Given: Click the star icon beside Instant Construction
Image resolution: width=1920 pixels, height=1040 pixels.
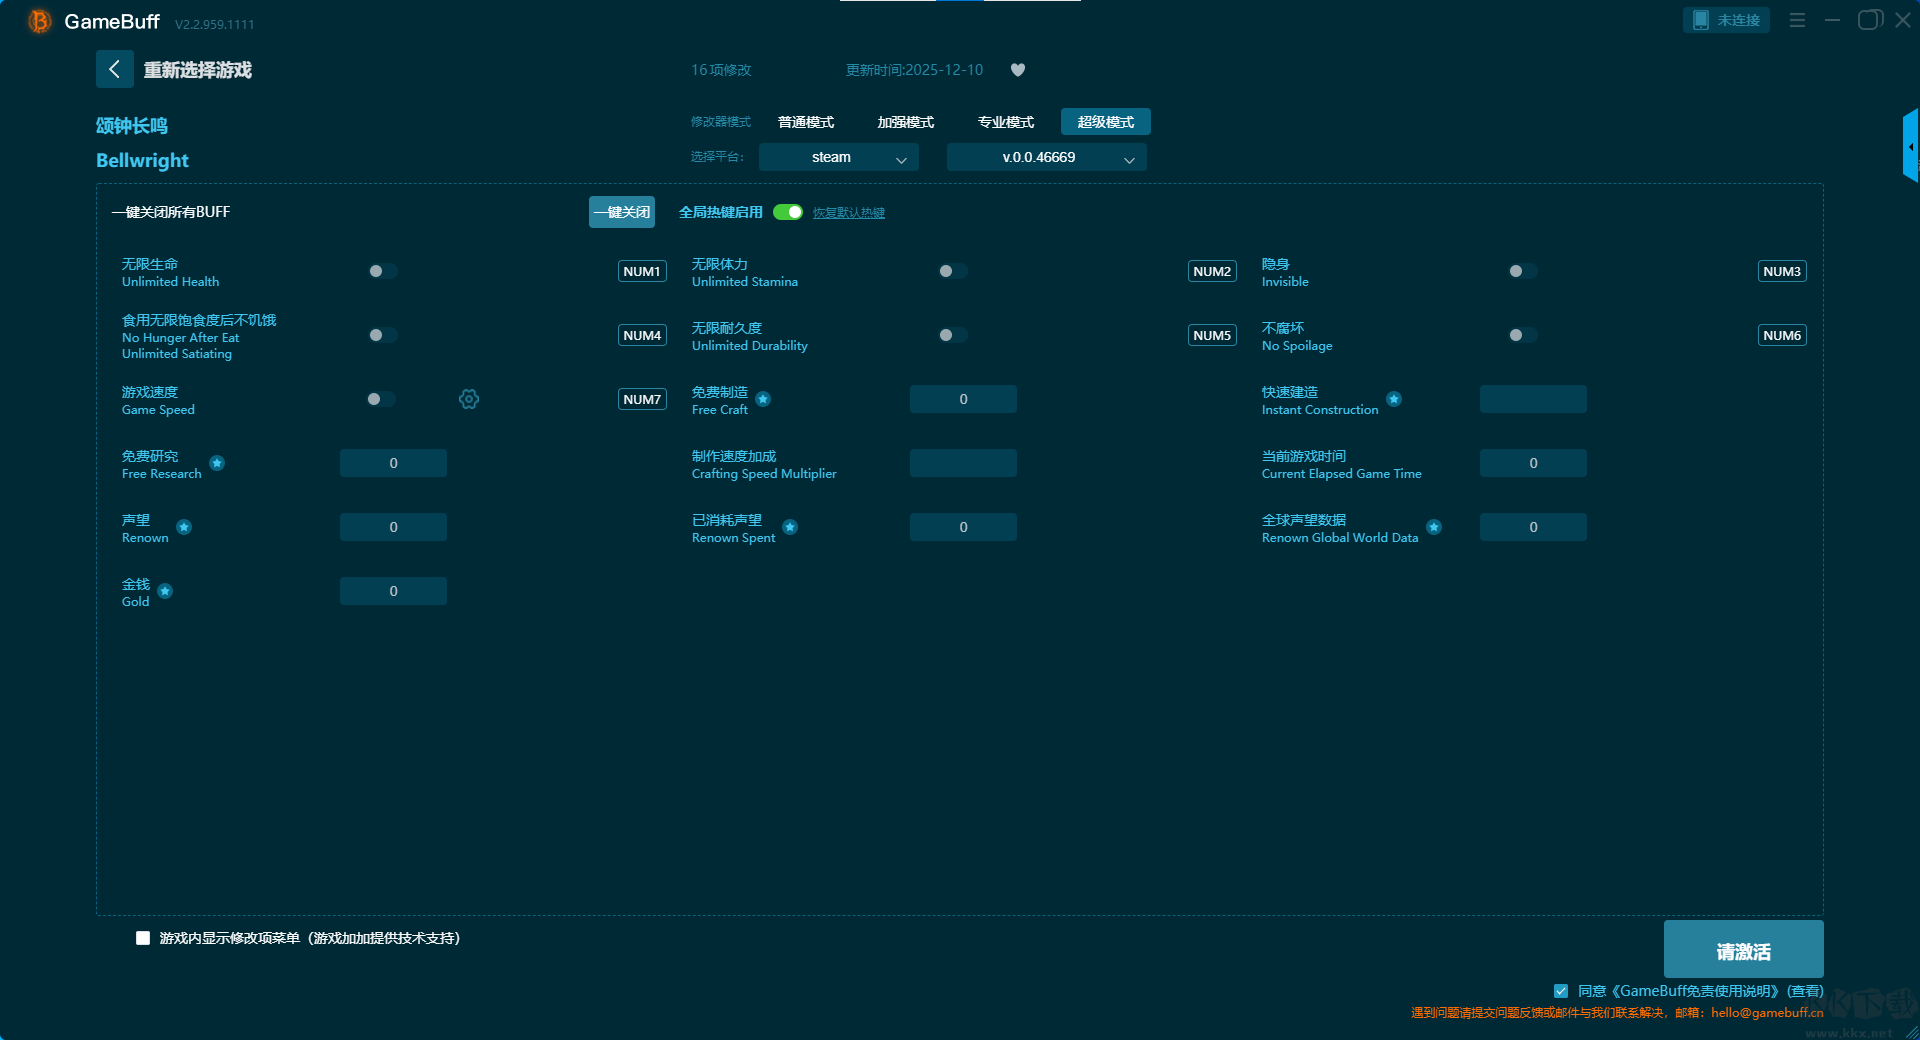Looking at the screenshot, I should 1394,399.
